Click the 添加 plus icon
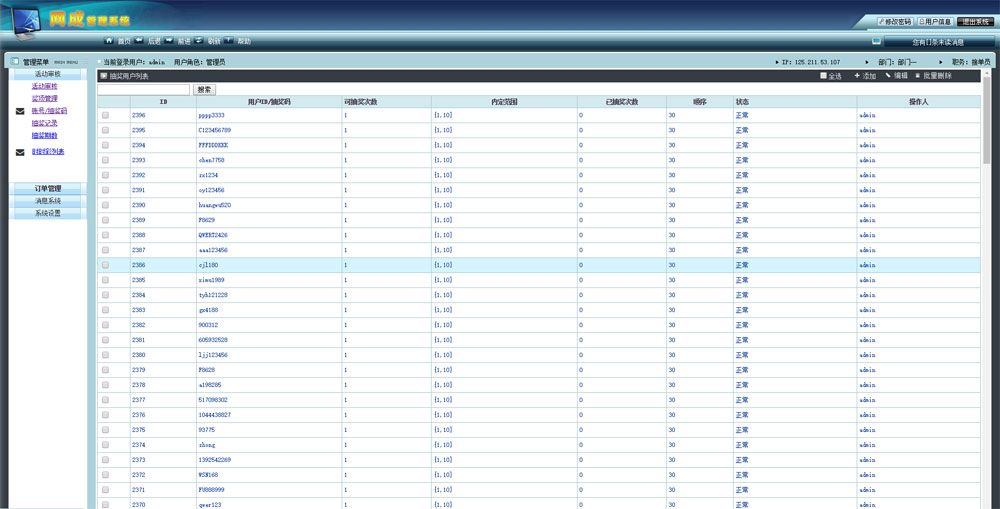 [x=857, y=75]
